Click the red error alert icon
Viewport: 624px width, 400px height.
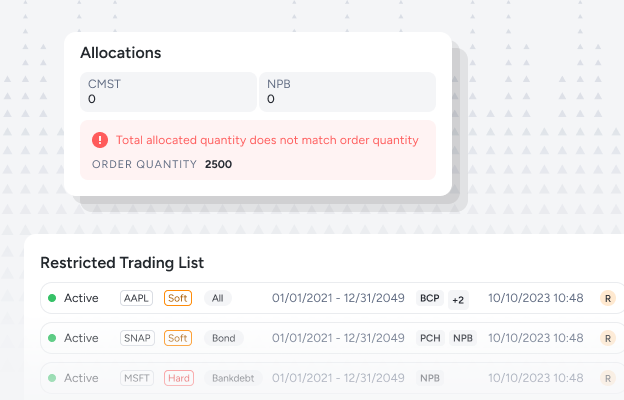click(x=100, y=140)
